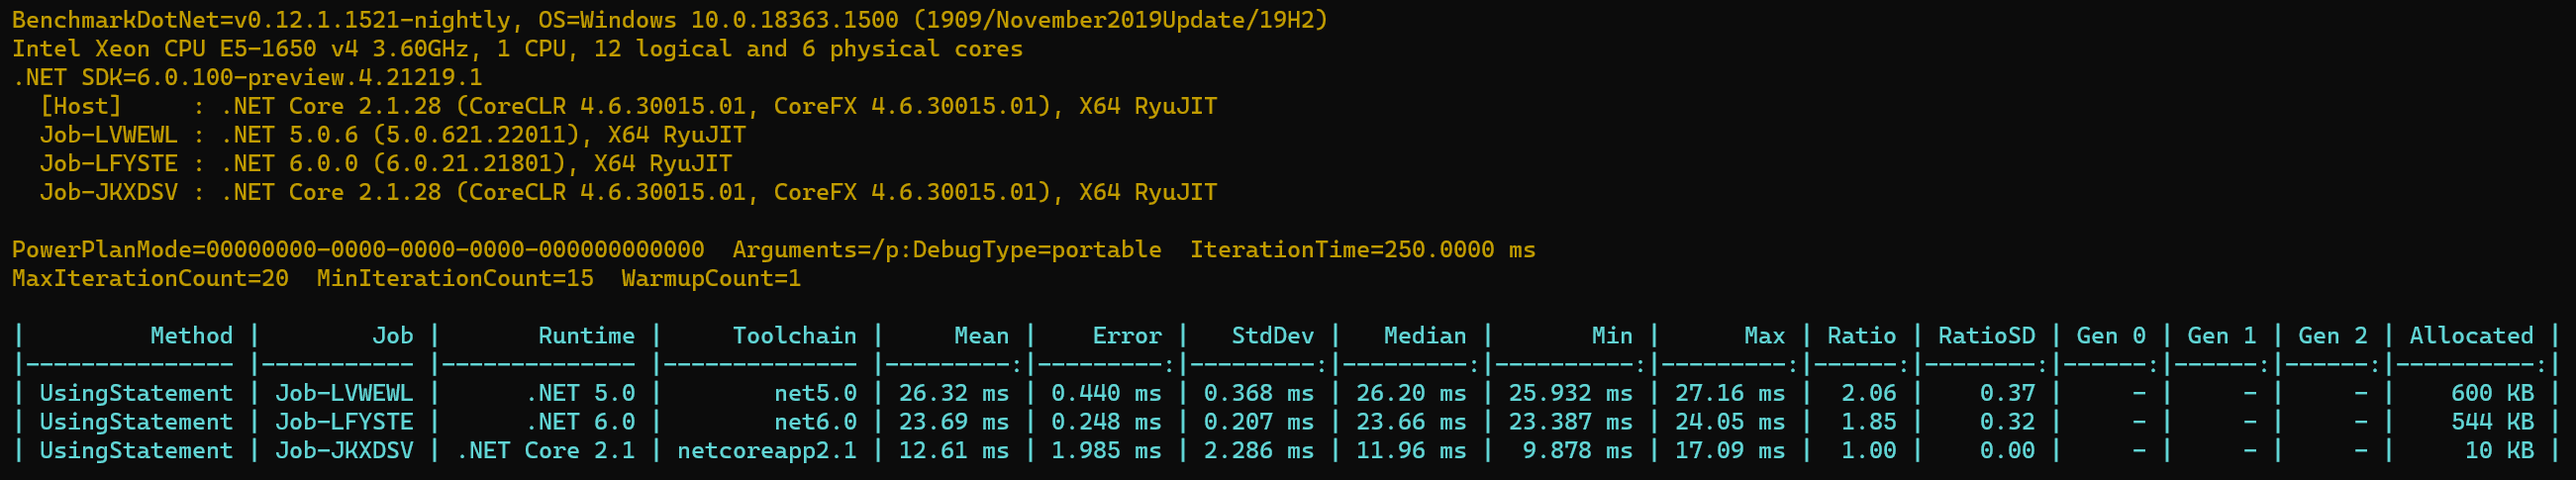Screen dimensions: 2576x480
Task: Select the Mean column header
Action: click(x=981, y=336)
